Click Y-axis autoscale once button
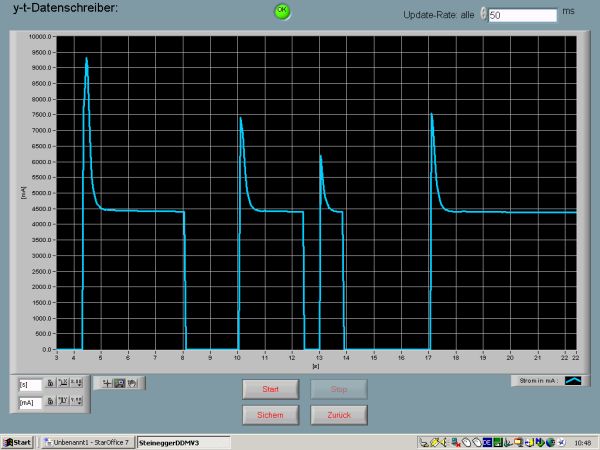The image size is (600, 450). click(64, 401)
